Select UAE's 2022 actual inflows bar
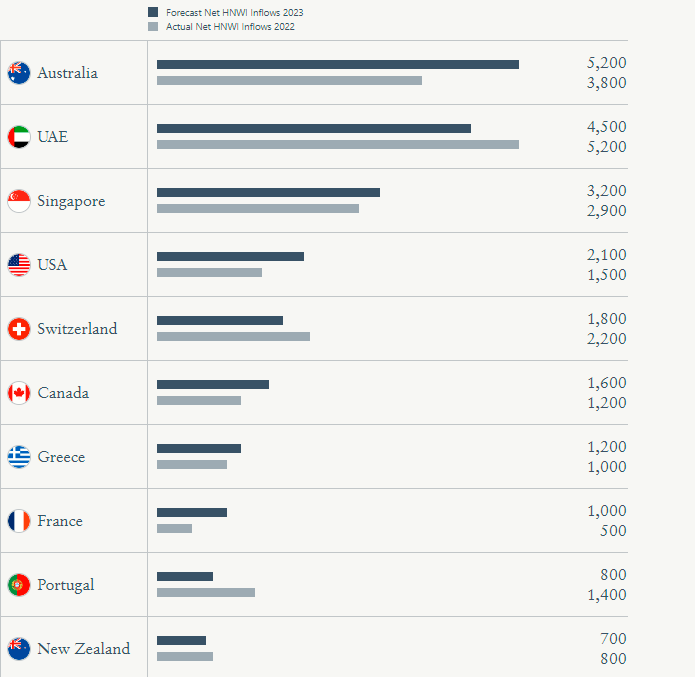695x677 pixels. point(338,145)
